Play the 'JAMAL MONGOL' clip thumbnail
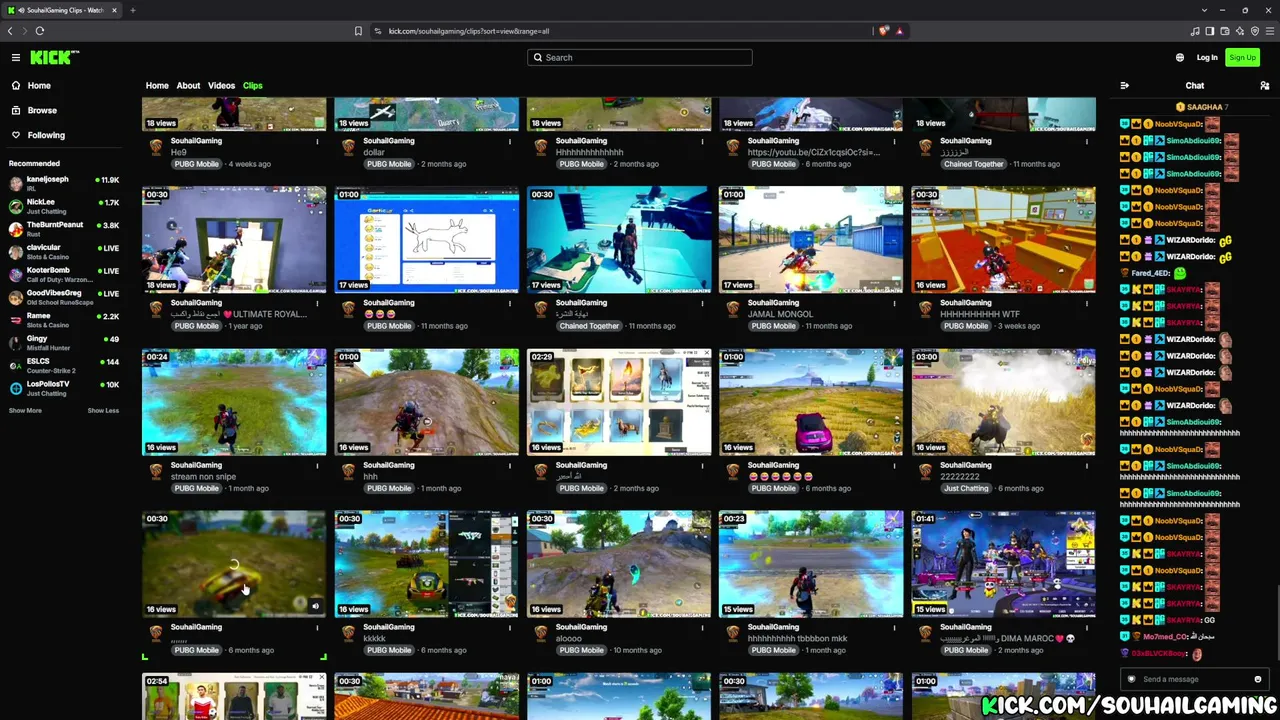Viewport: 1280px width, 720px height. [811, 239]
